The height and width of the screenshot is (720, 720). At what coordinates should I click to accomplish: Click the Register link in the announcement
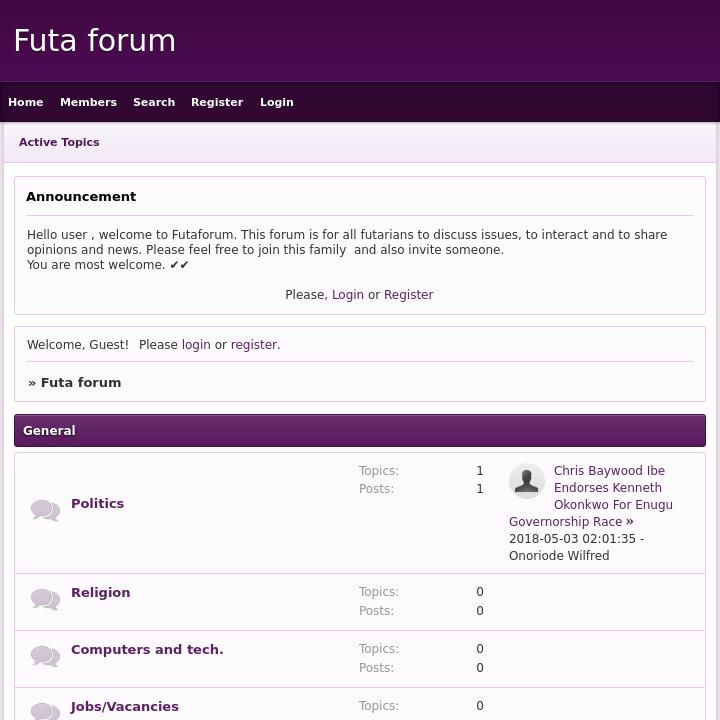coord(408,295)
